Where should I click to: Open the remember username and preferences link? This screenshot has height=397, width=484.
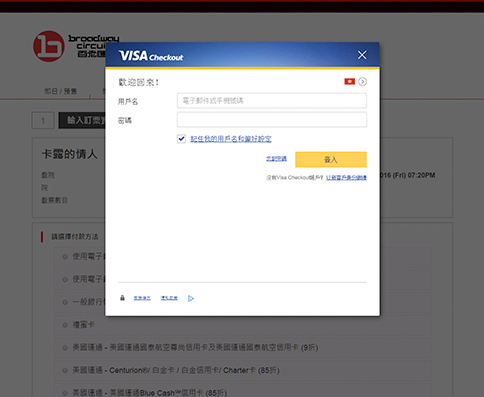231,139
